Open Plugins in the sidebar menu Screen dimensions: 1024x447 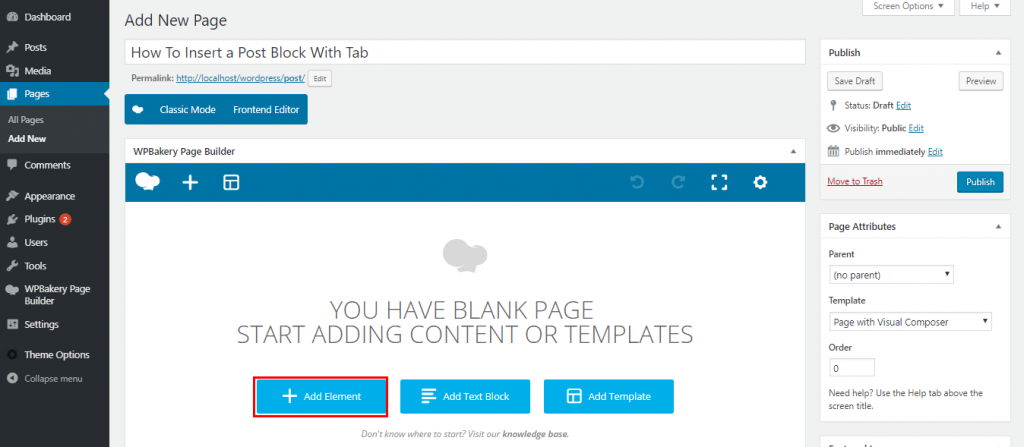[x=40, y=218]
